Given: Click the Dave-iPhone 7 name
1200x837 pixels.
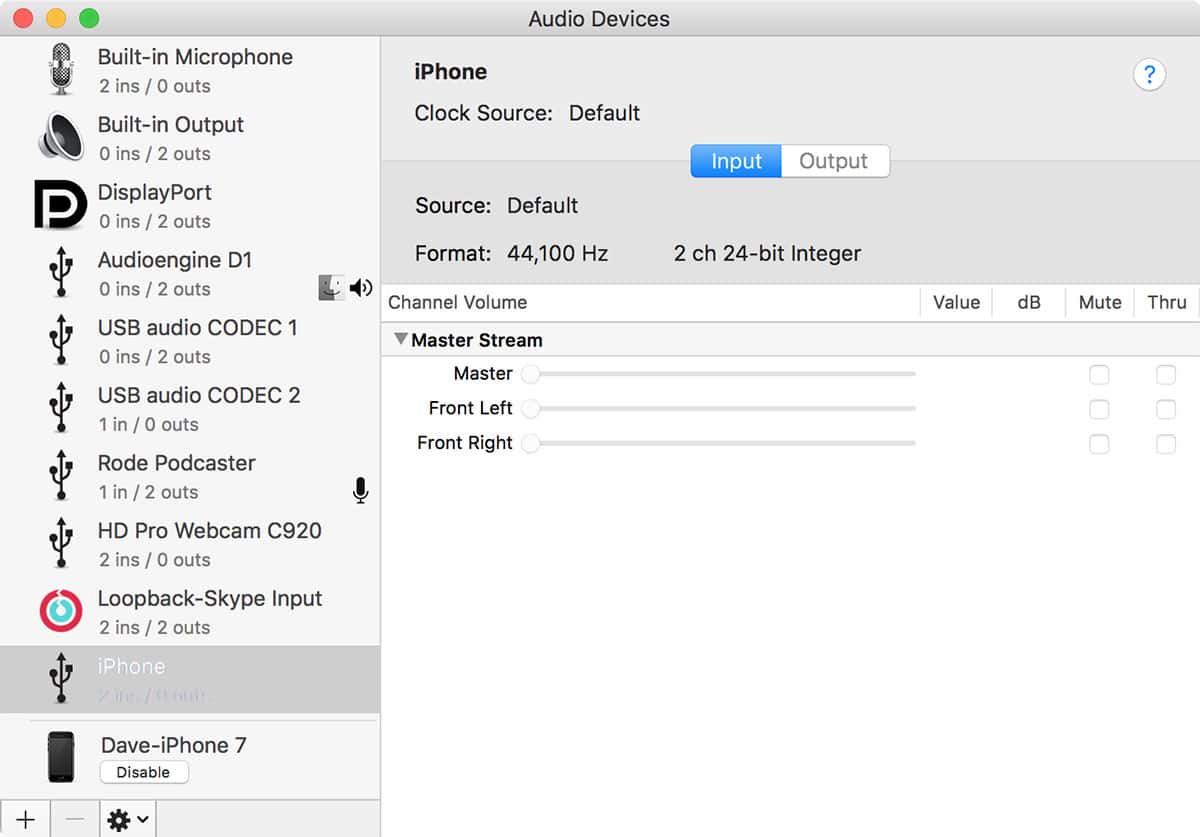Looking at the screenshot, I should click(x=174, y=745).
